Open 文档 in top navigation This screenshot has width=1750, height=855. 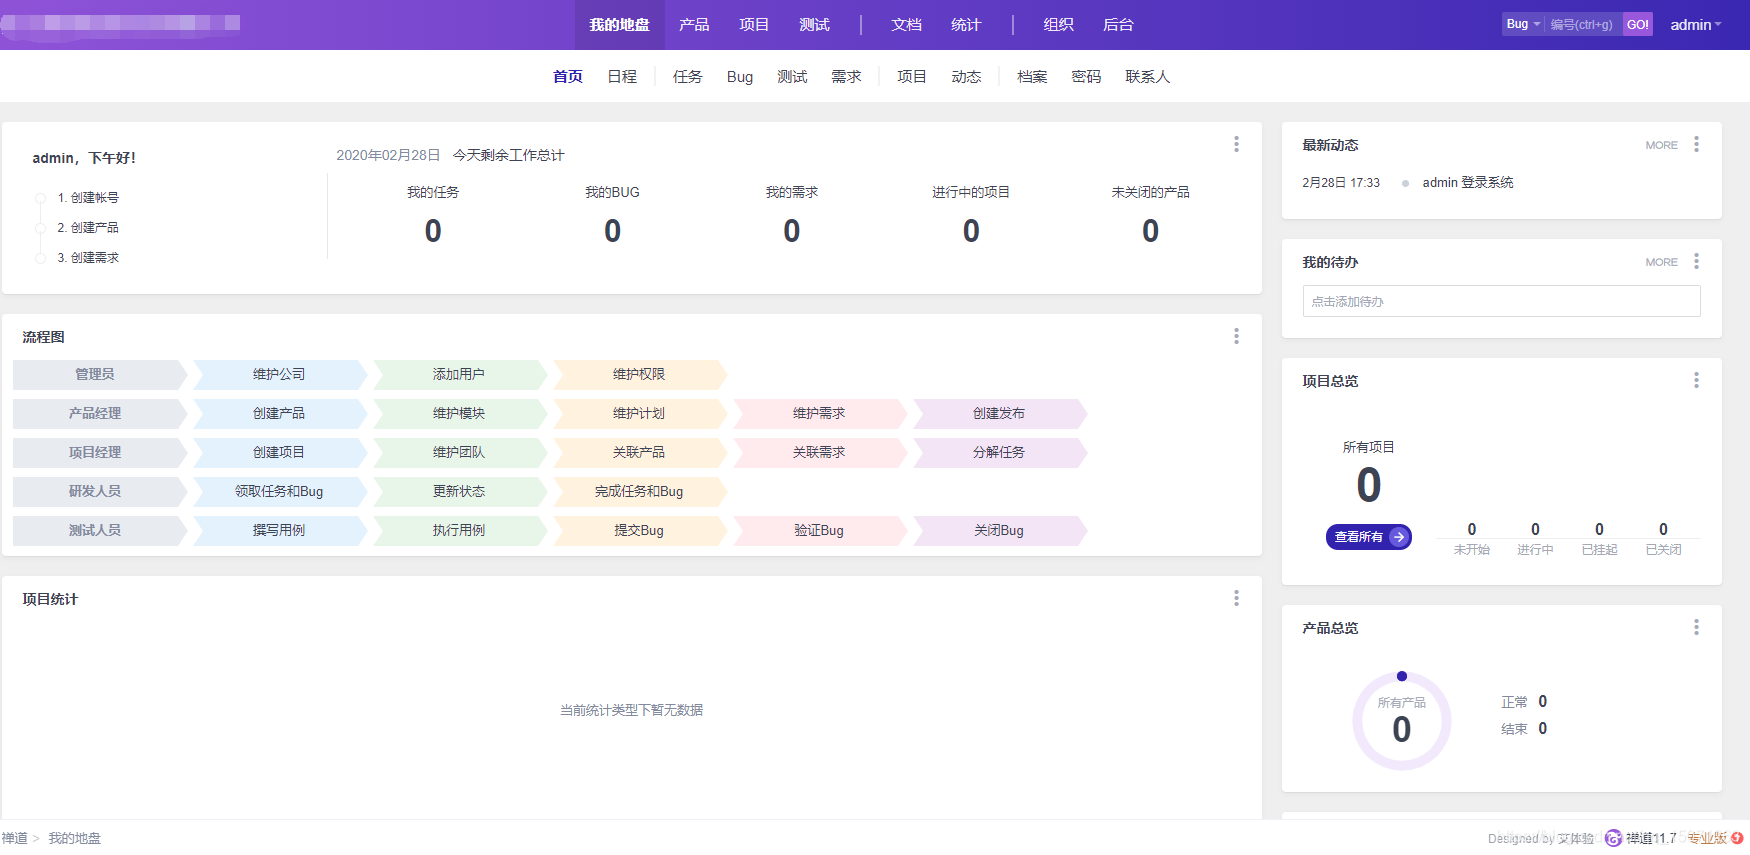click(x=906, y=25)
